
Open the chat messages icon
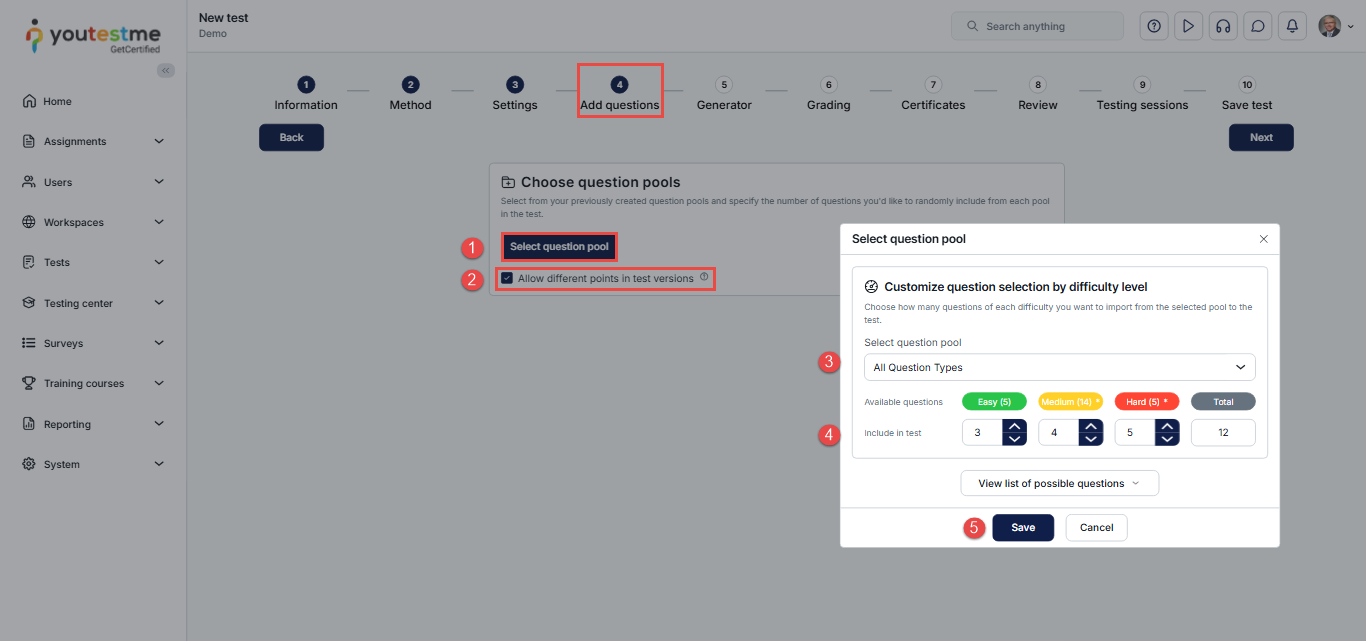click(1257, 27)
